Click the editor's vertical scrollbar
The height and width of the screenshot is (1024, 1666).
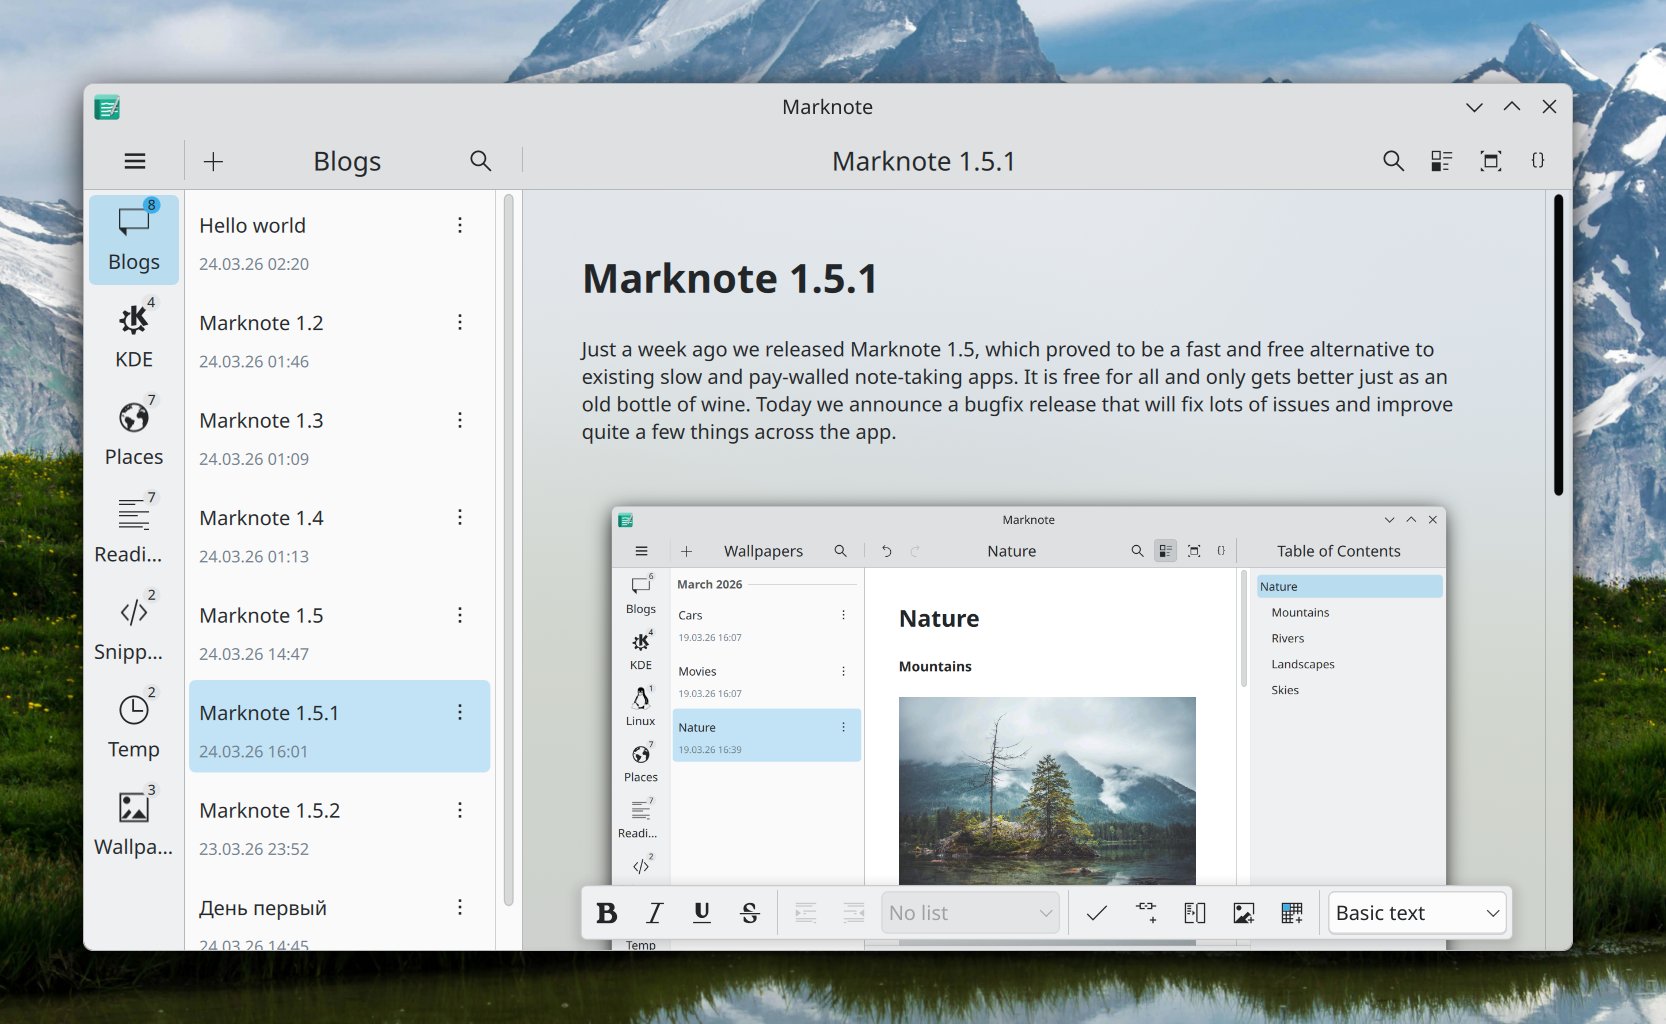point(1558,345)
